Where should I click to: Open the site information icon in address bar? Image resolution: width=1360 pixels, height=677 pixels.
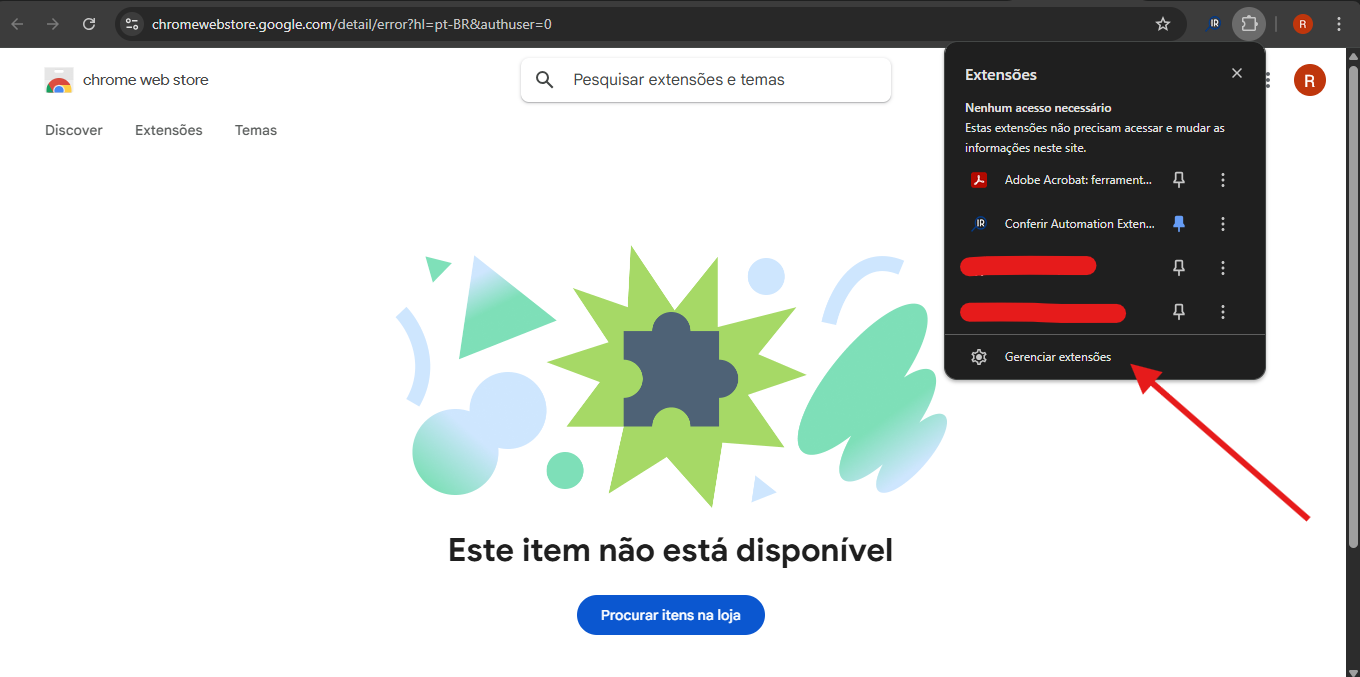[132, 24]
